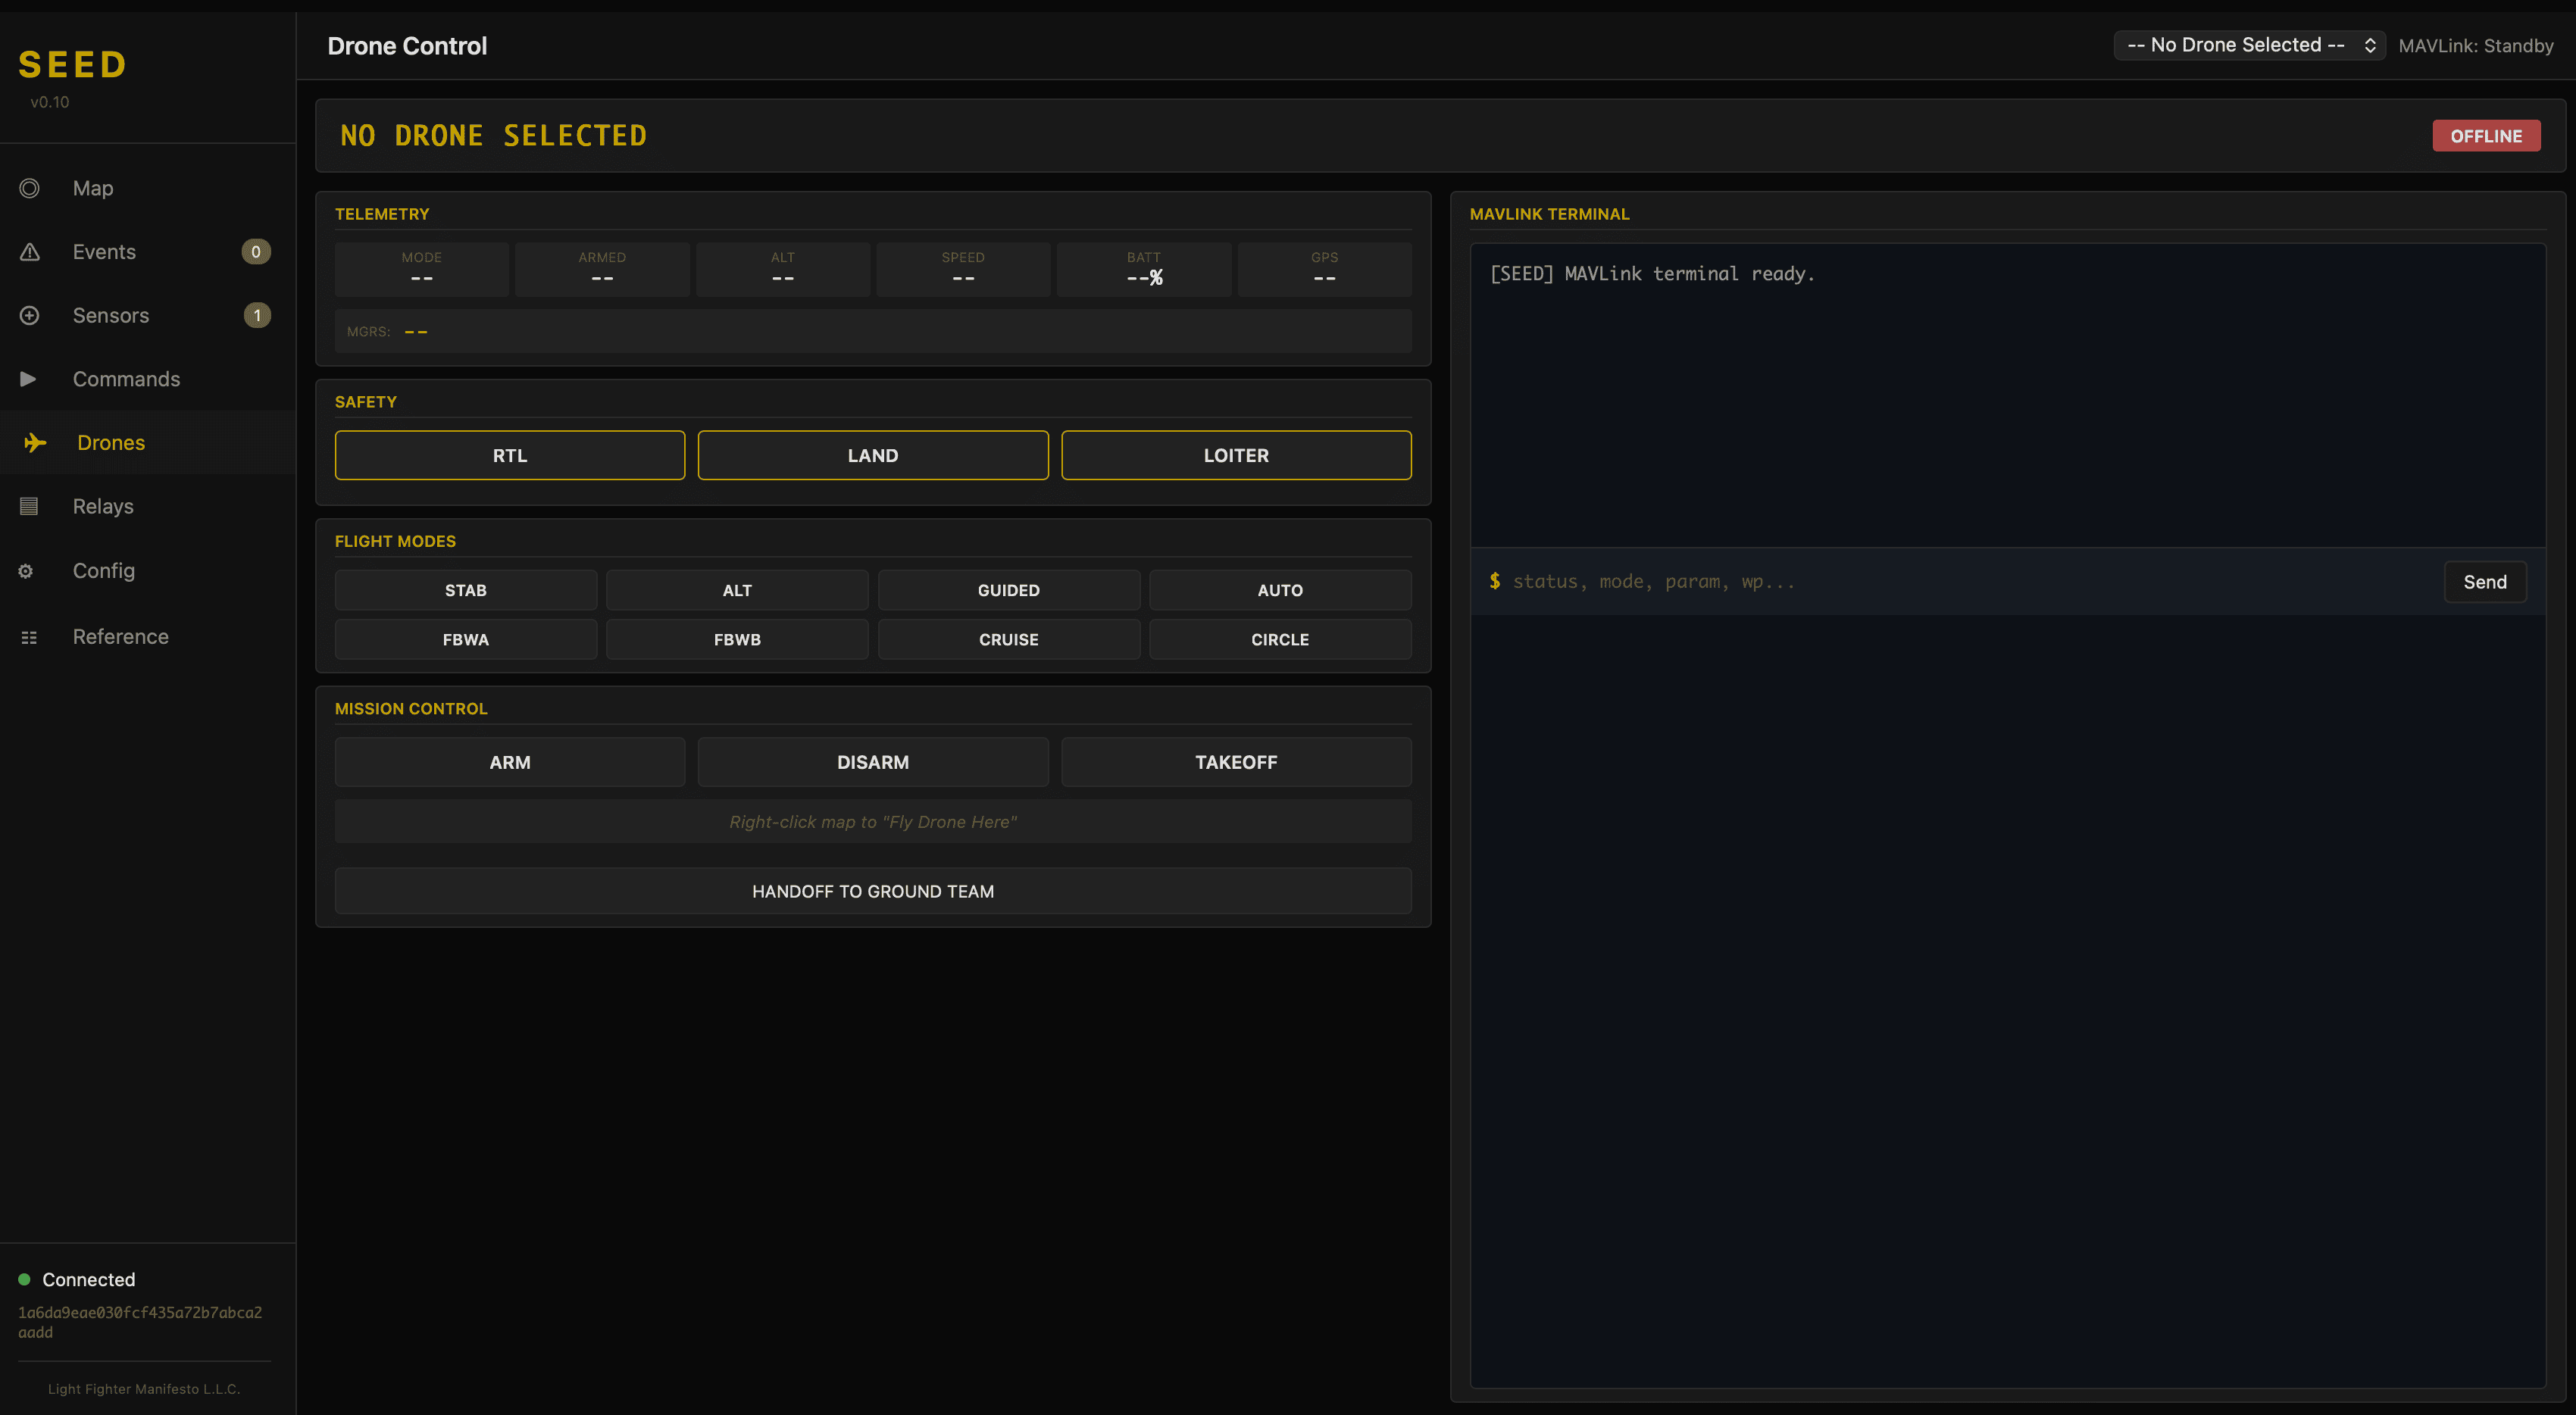Open Reference from the list icon

(x=29, y=637)
